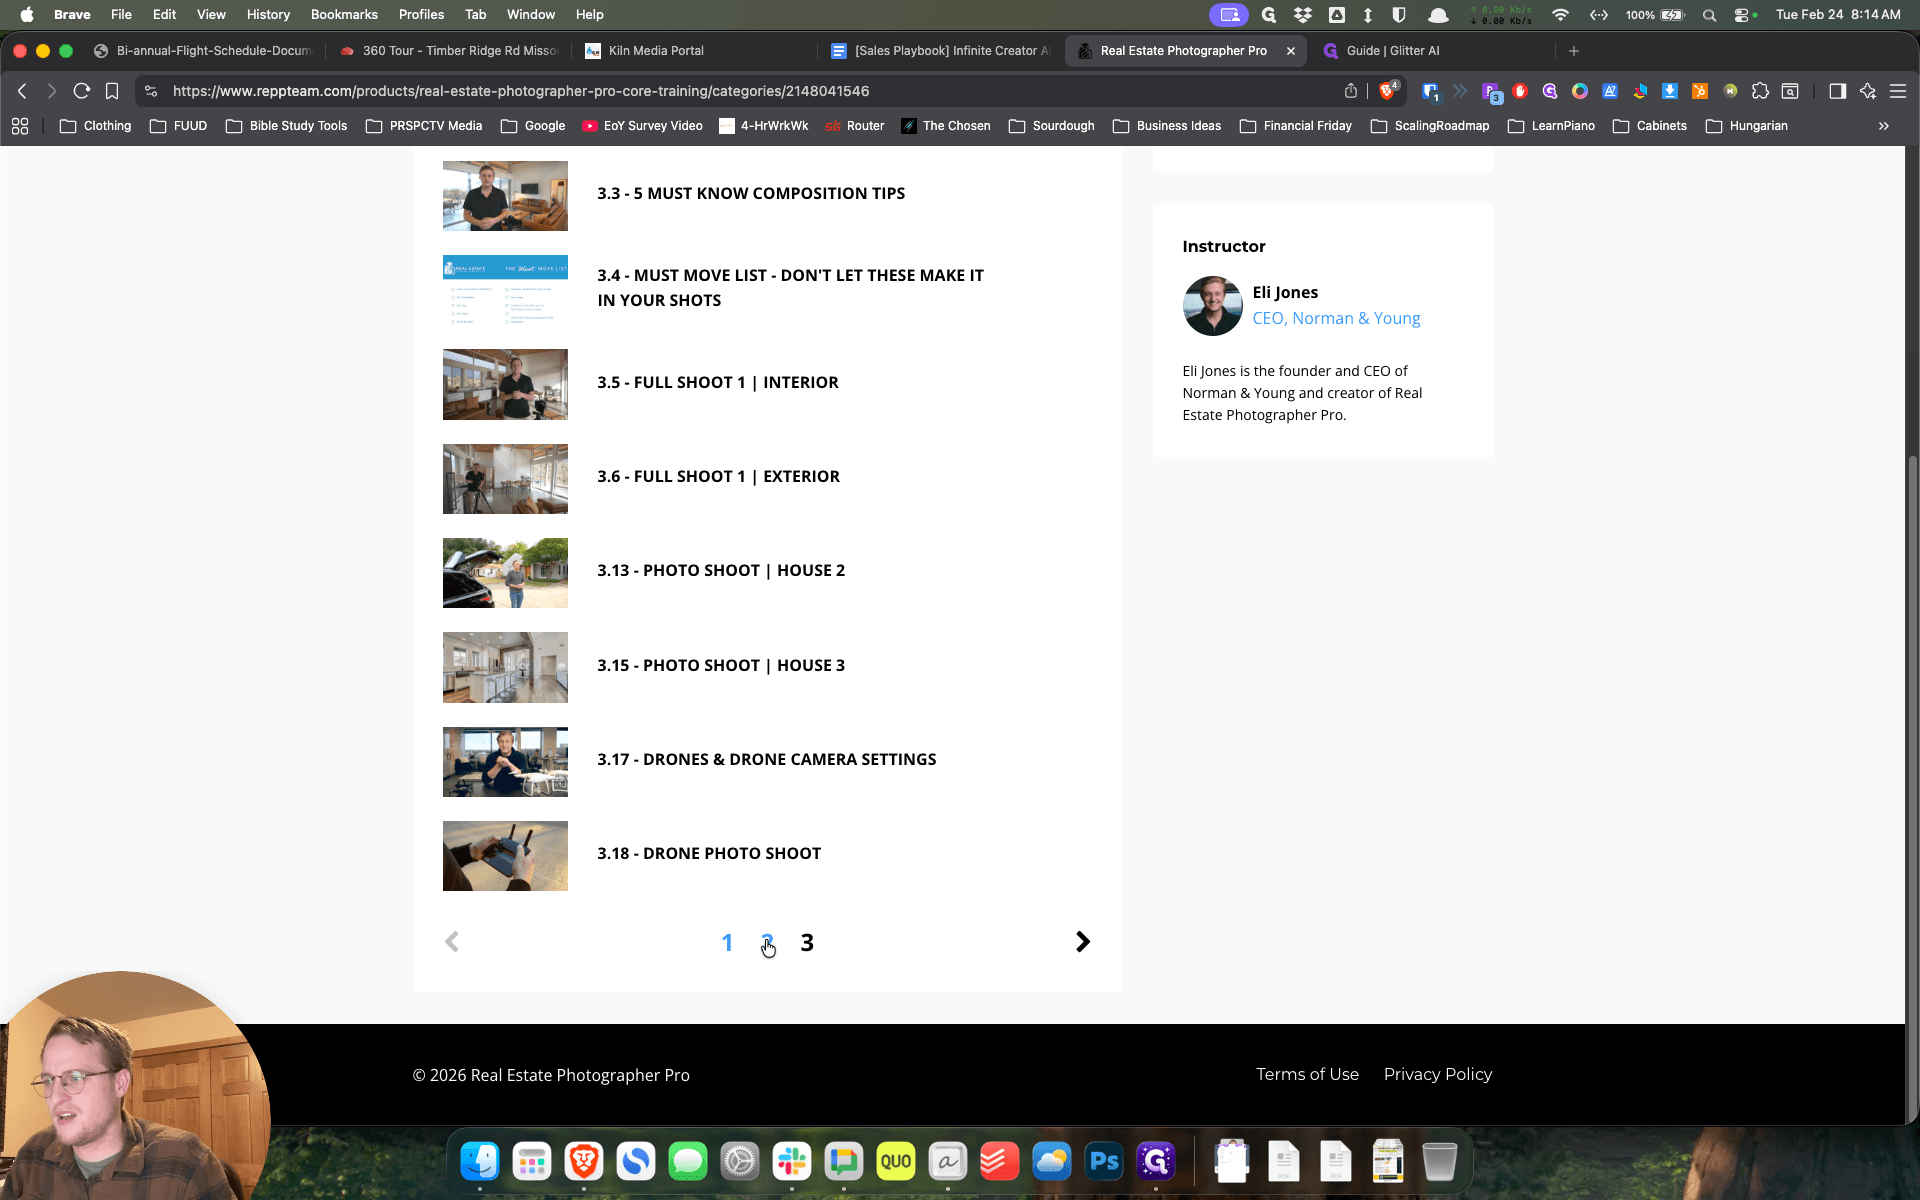
Task: Expand the Hungarian bookmarks folder
Action: coord(1747,126)
